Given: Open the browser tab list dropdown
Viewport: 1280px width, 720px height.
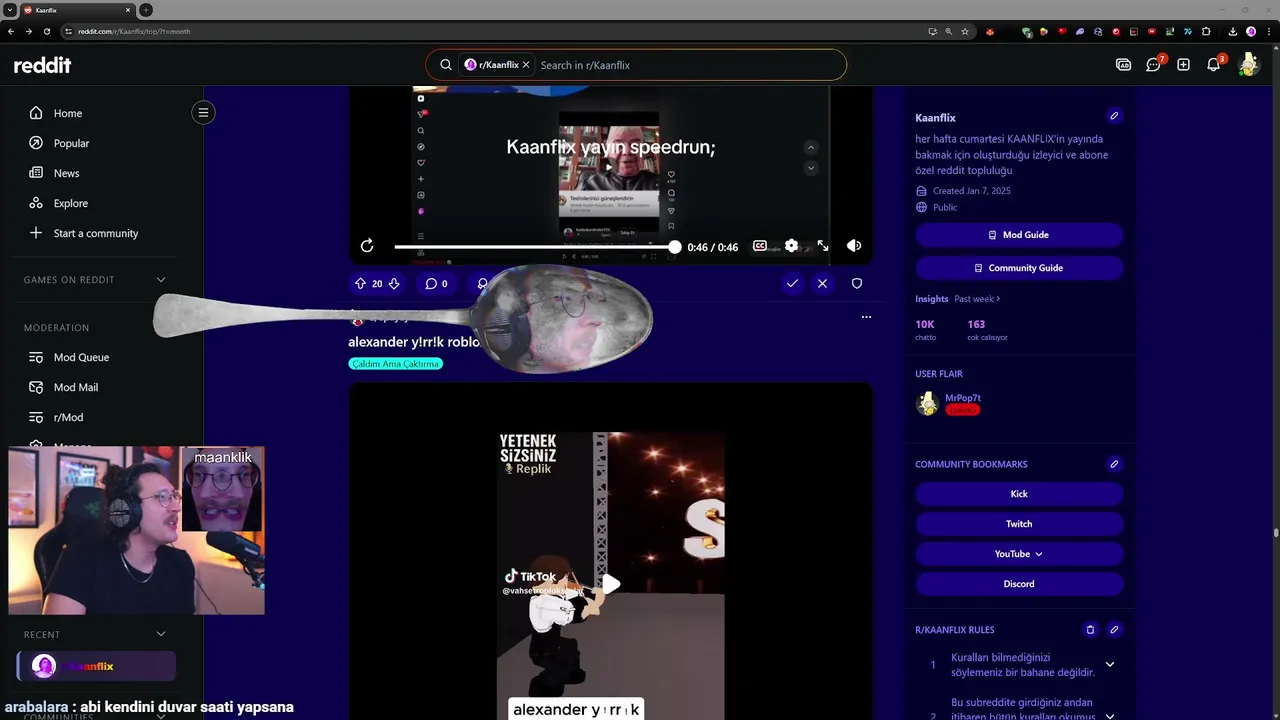Looking at the screenshot, I should point(9,10).
